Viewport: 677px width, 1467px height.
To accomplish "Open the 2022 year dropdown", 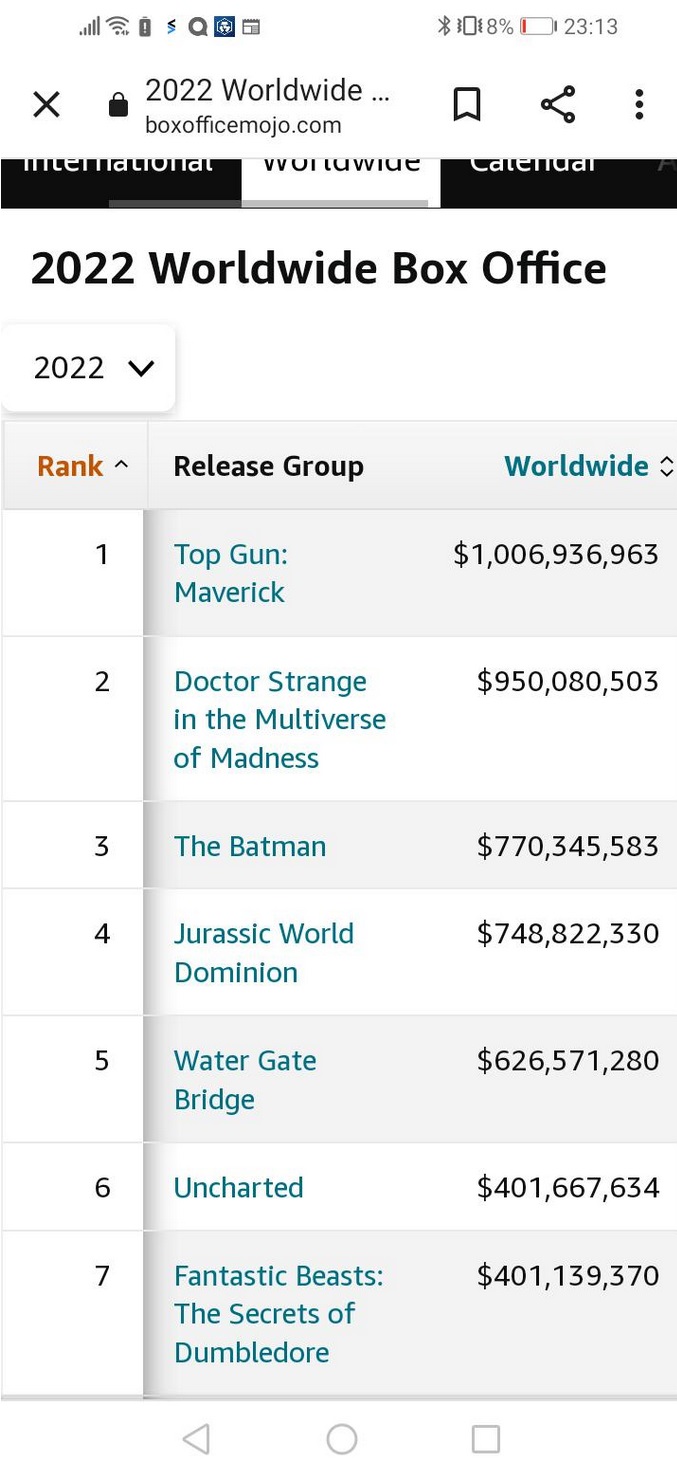I will 90,368.
